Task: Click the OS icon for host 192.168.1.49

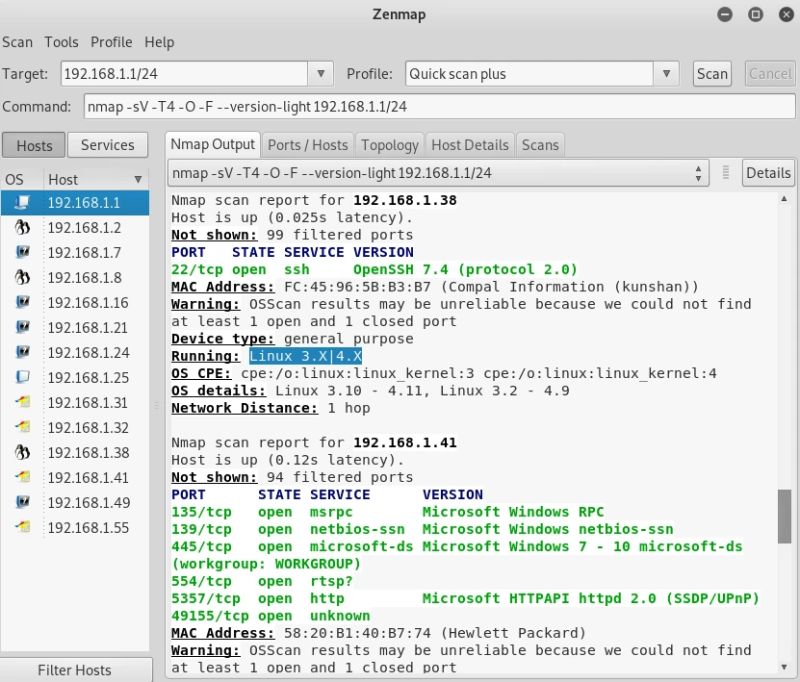Action: pyautogui.click(x=22, y=502)
